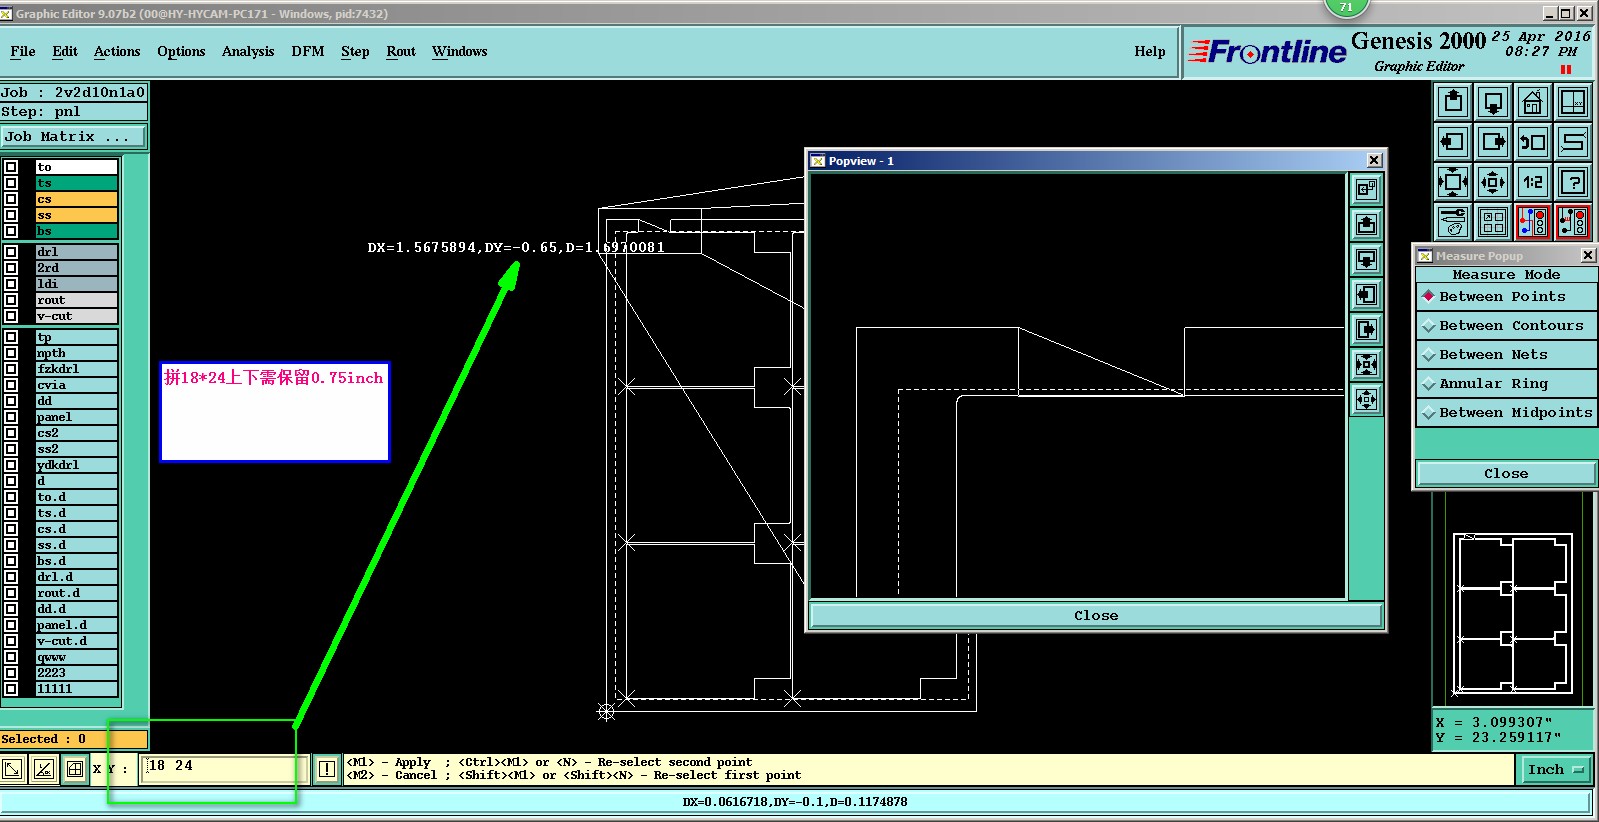Toggle the checkbox for layer to
The height and width of the screenshot is (822, 1599).
click(11, 167)
